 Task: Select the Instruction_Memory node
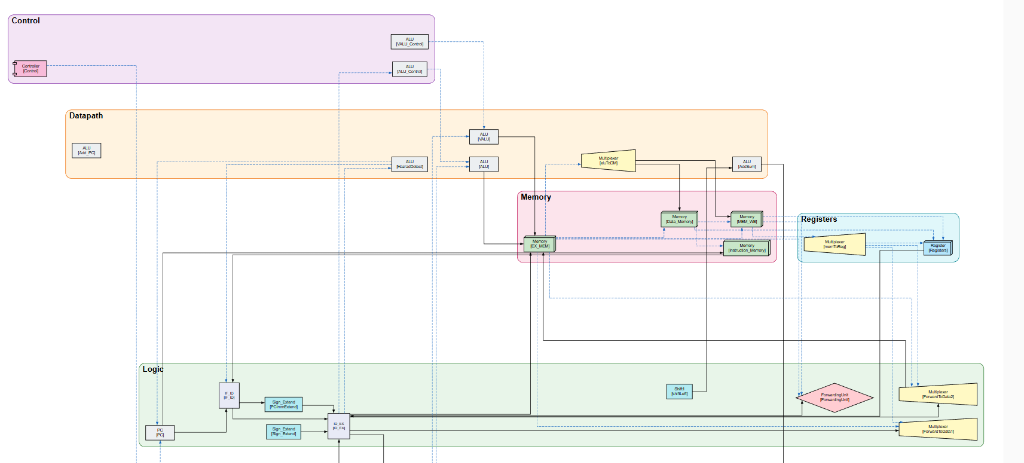coord(746,248)
